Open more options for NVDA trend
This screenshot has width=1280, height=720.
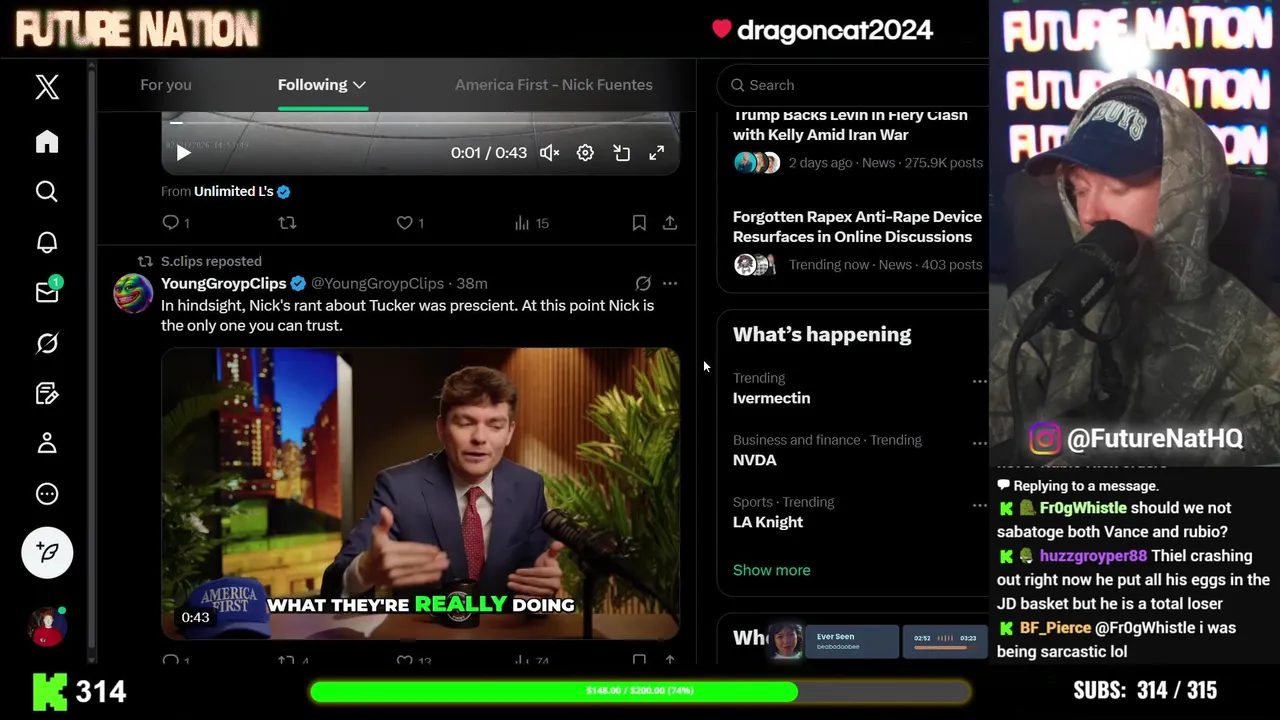[x=979, y=443]
